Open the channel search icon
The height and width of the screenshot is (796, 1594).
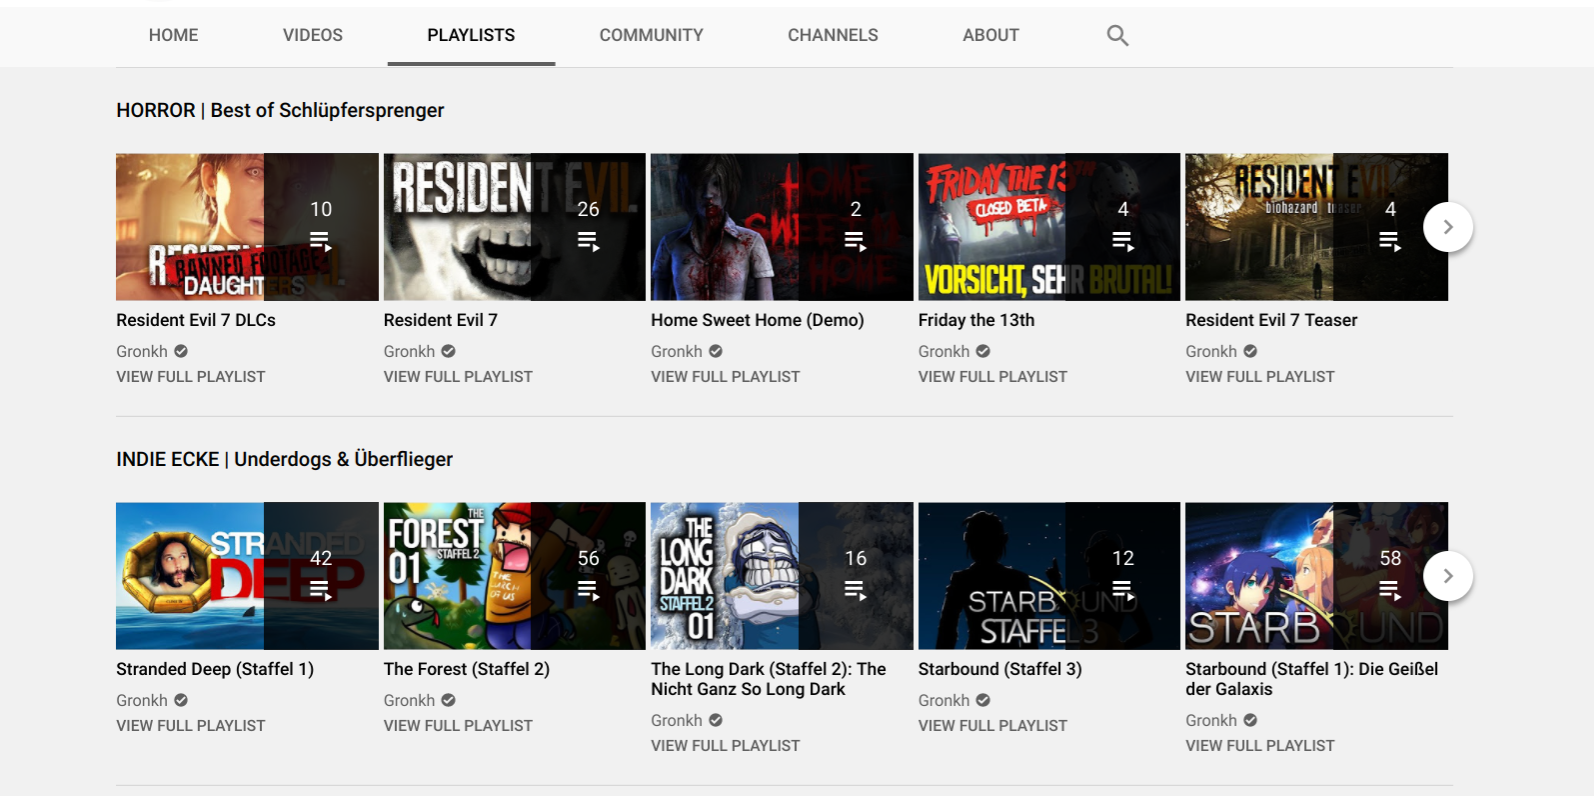pyautogui.click(x=1117, y=36)
